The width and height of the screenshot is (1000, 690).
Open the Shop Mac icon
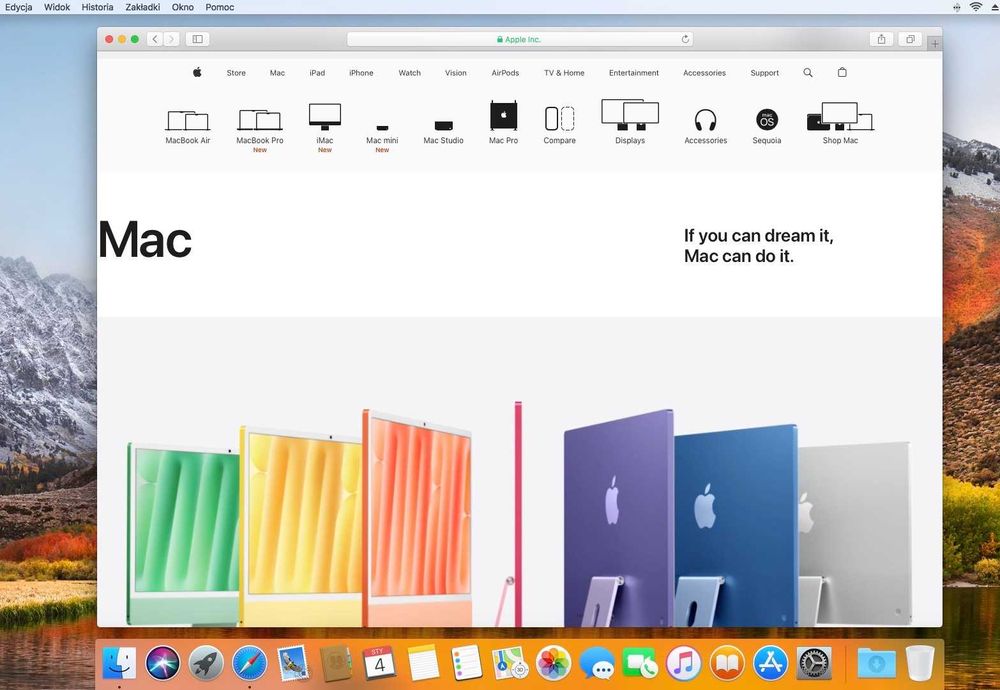pyautogui.click(x=840, y=117)
